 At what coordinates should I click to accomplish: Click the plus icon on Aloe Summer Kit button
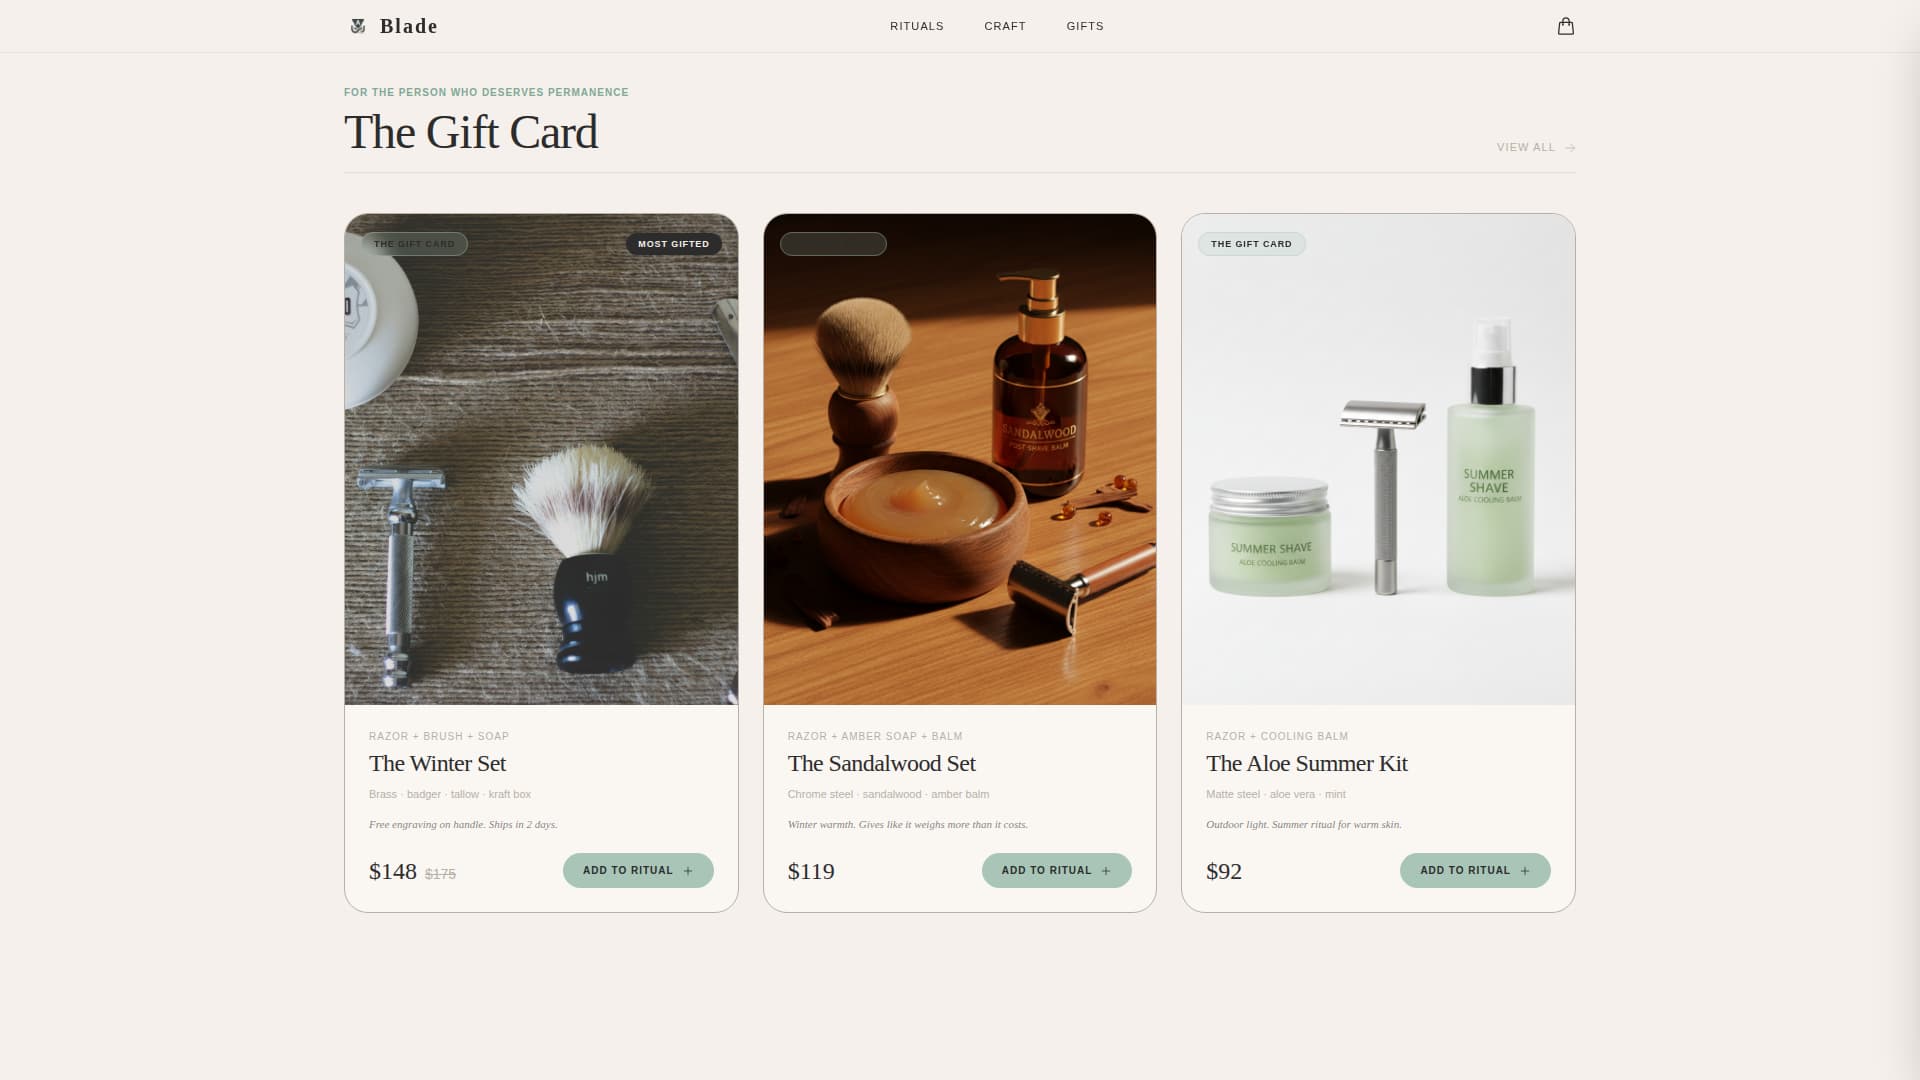click(x=1525, y=870)
